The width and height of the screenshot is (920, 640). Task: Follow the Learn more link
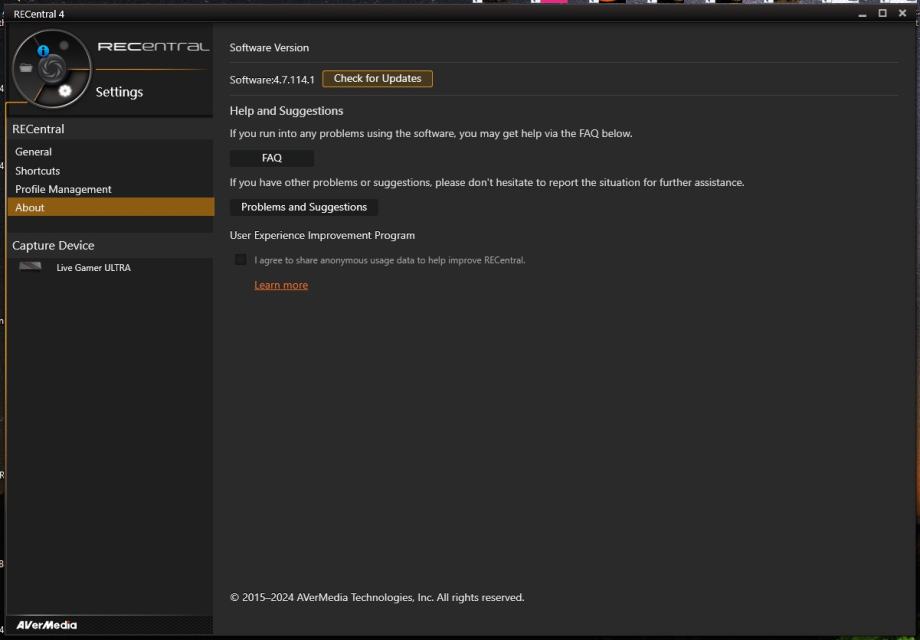point(281,285)
